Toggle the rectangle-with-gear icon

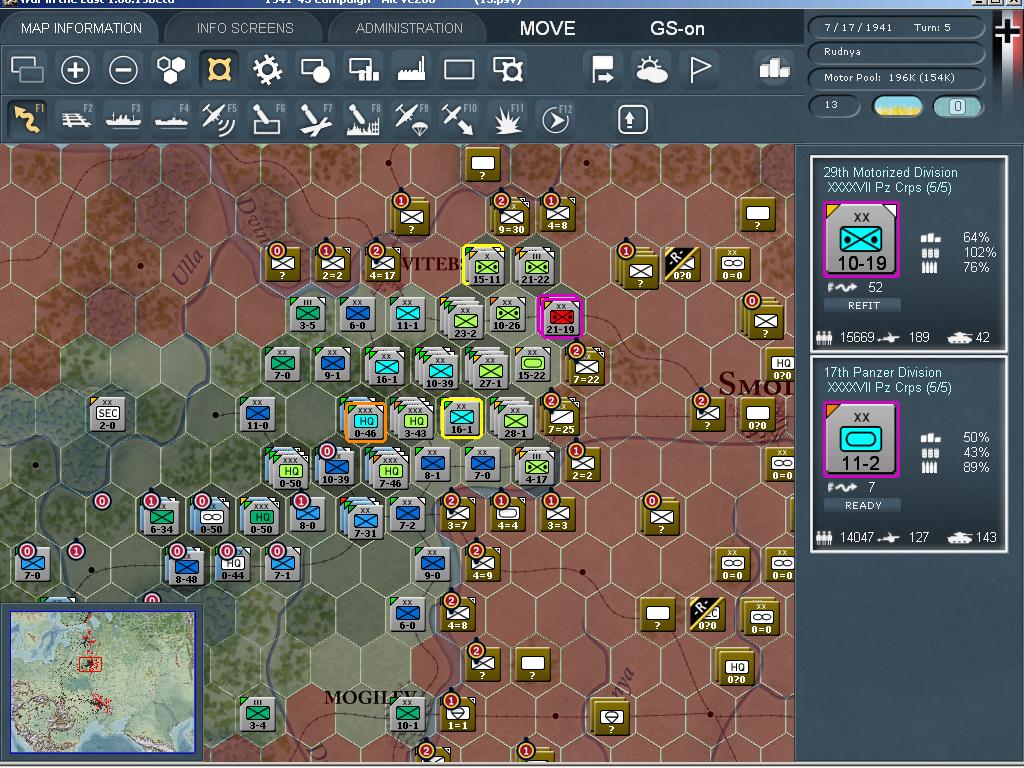pos(507,70)
